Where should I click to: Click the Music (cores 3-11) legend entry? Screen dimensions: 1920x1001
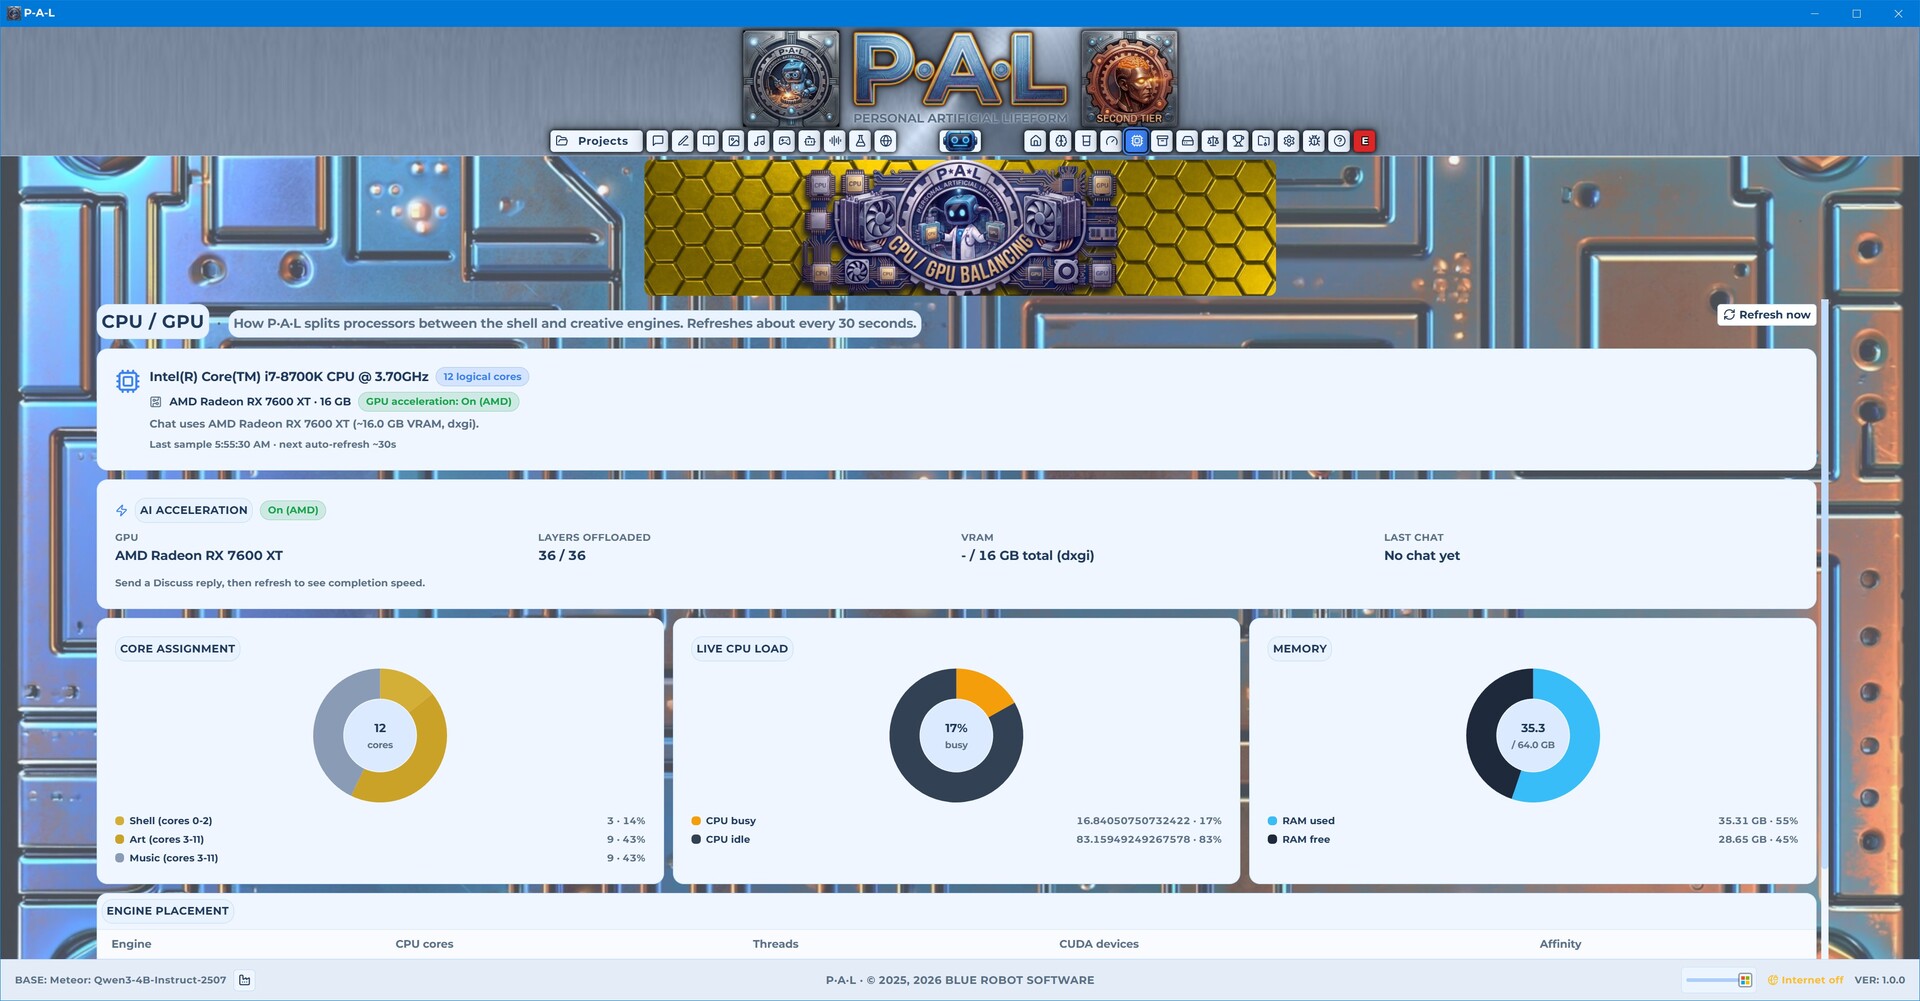pyautogui.click(x=167, y=858)
